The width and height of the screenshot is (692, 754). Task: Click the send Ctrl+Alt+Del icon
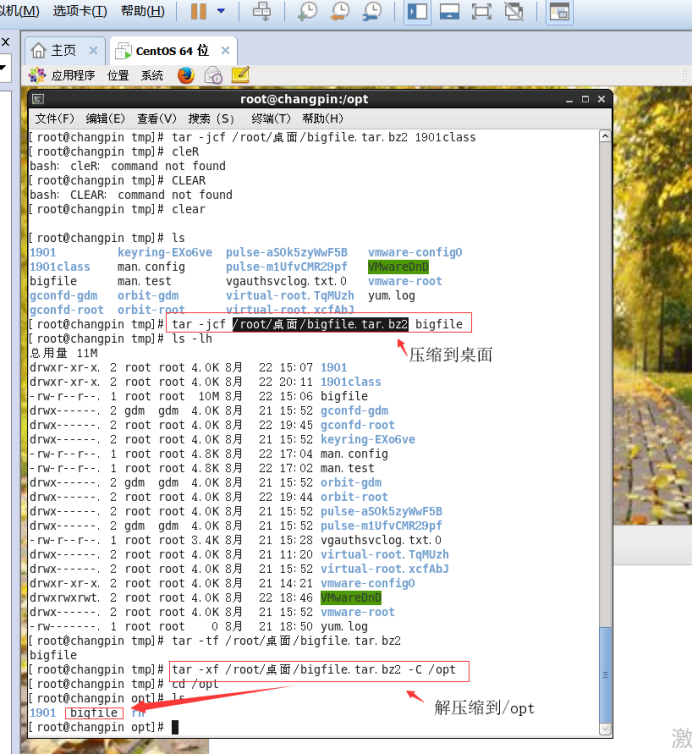[262, 11]
